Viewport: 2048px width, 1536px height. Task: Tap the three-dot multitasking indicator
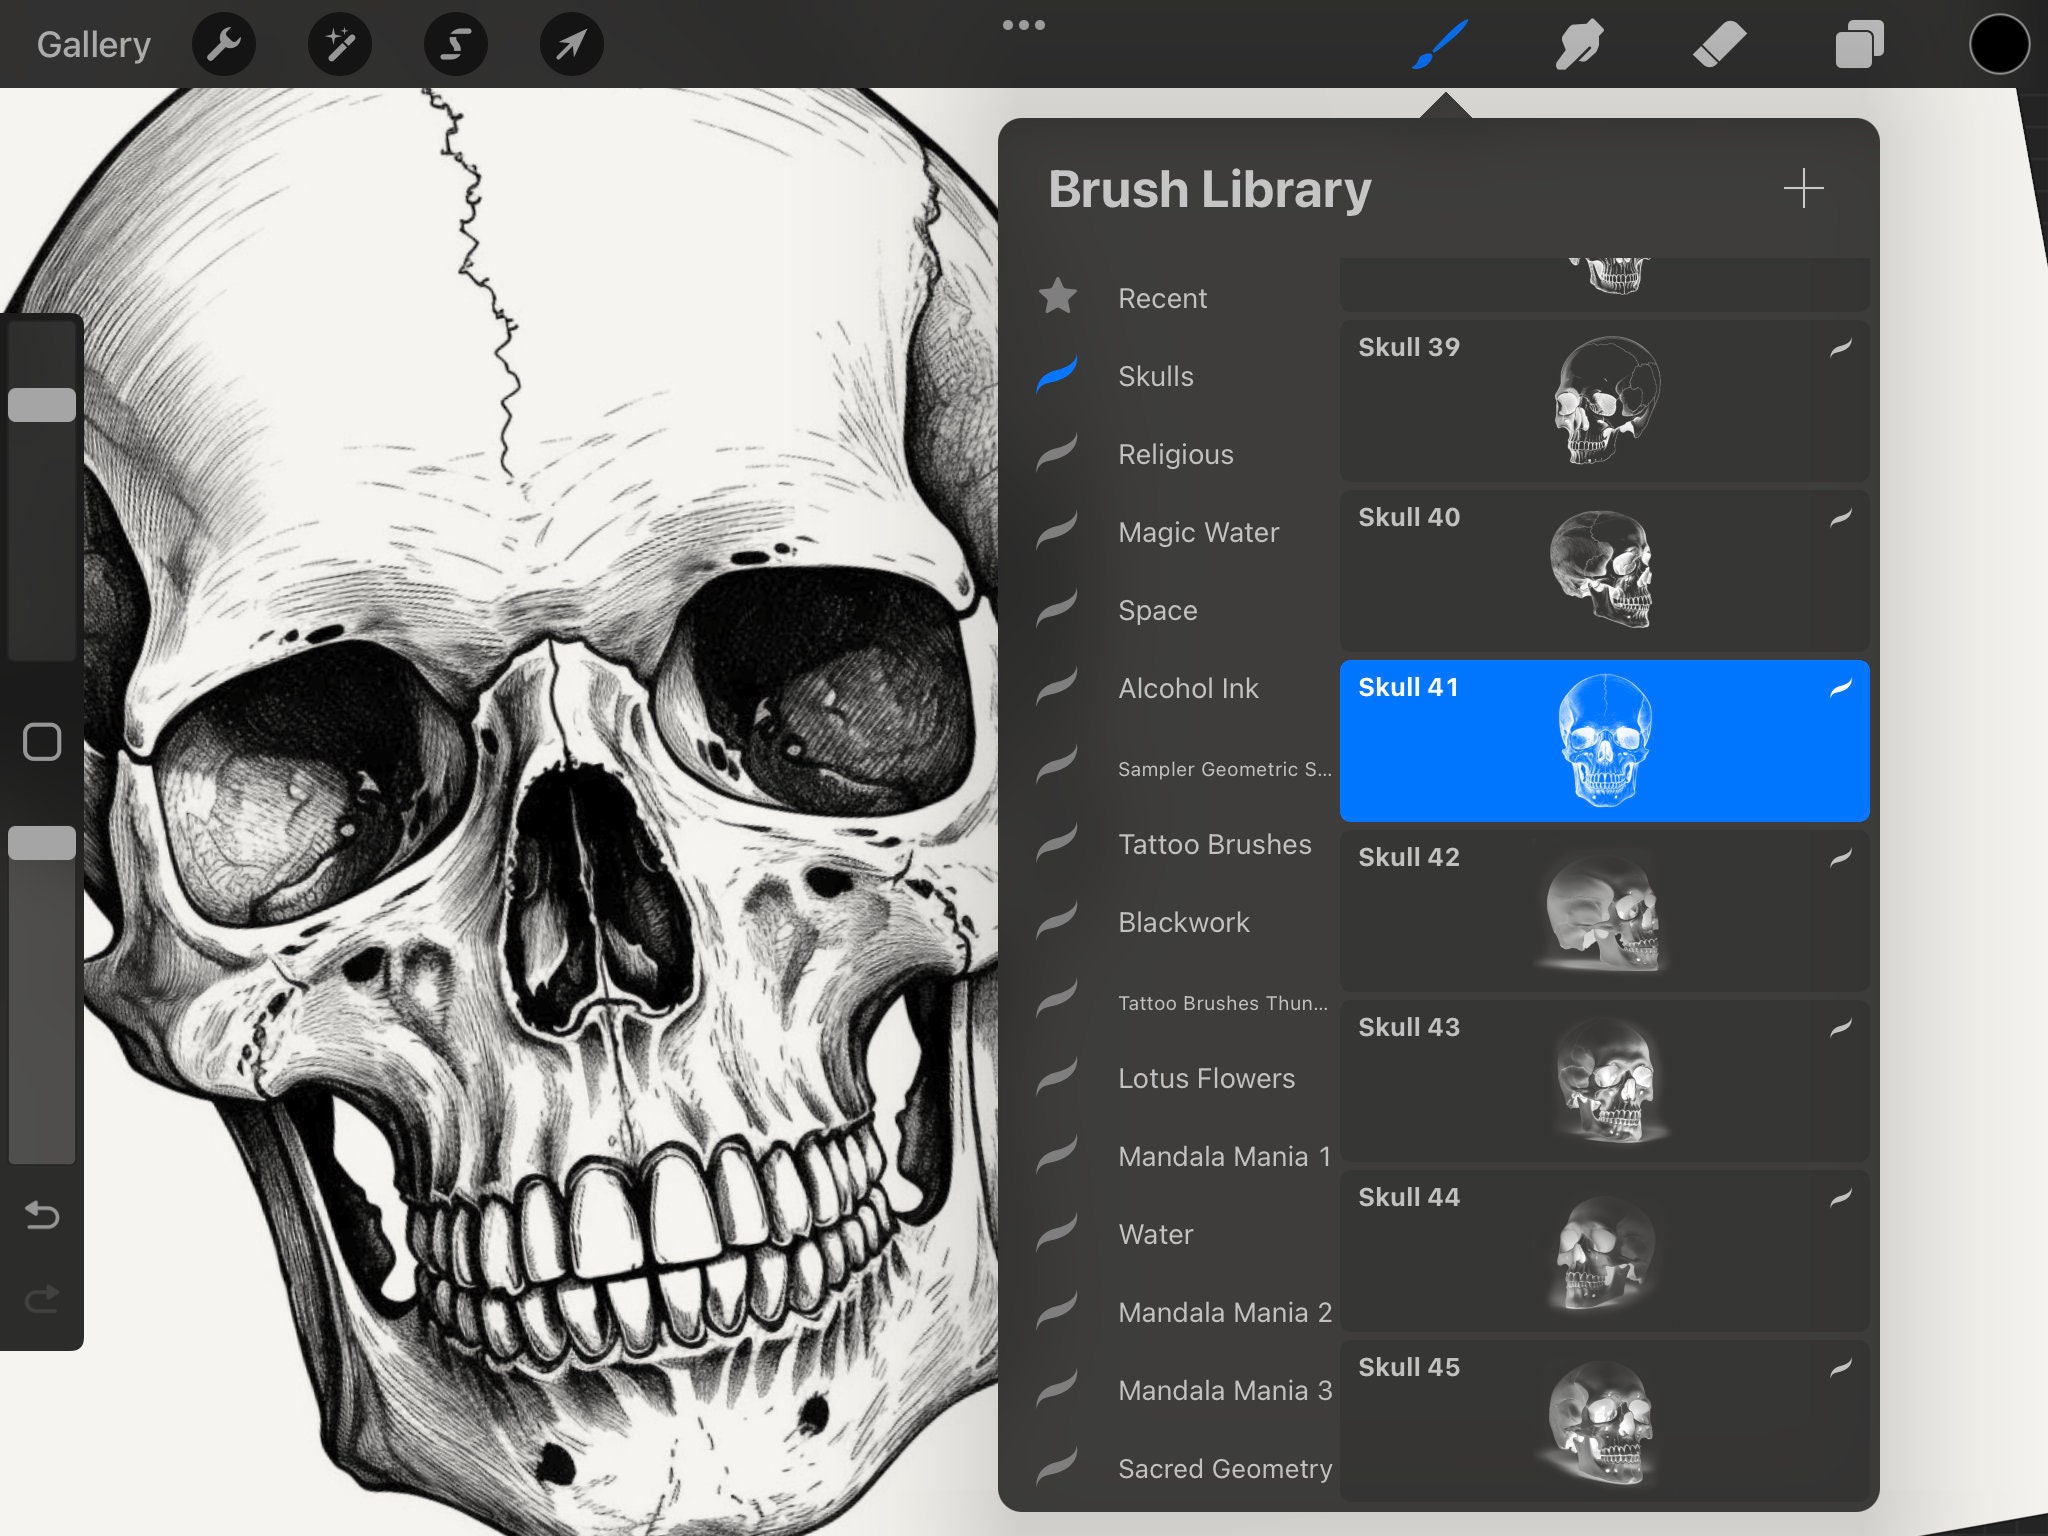1024,25
